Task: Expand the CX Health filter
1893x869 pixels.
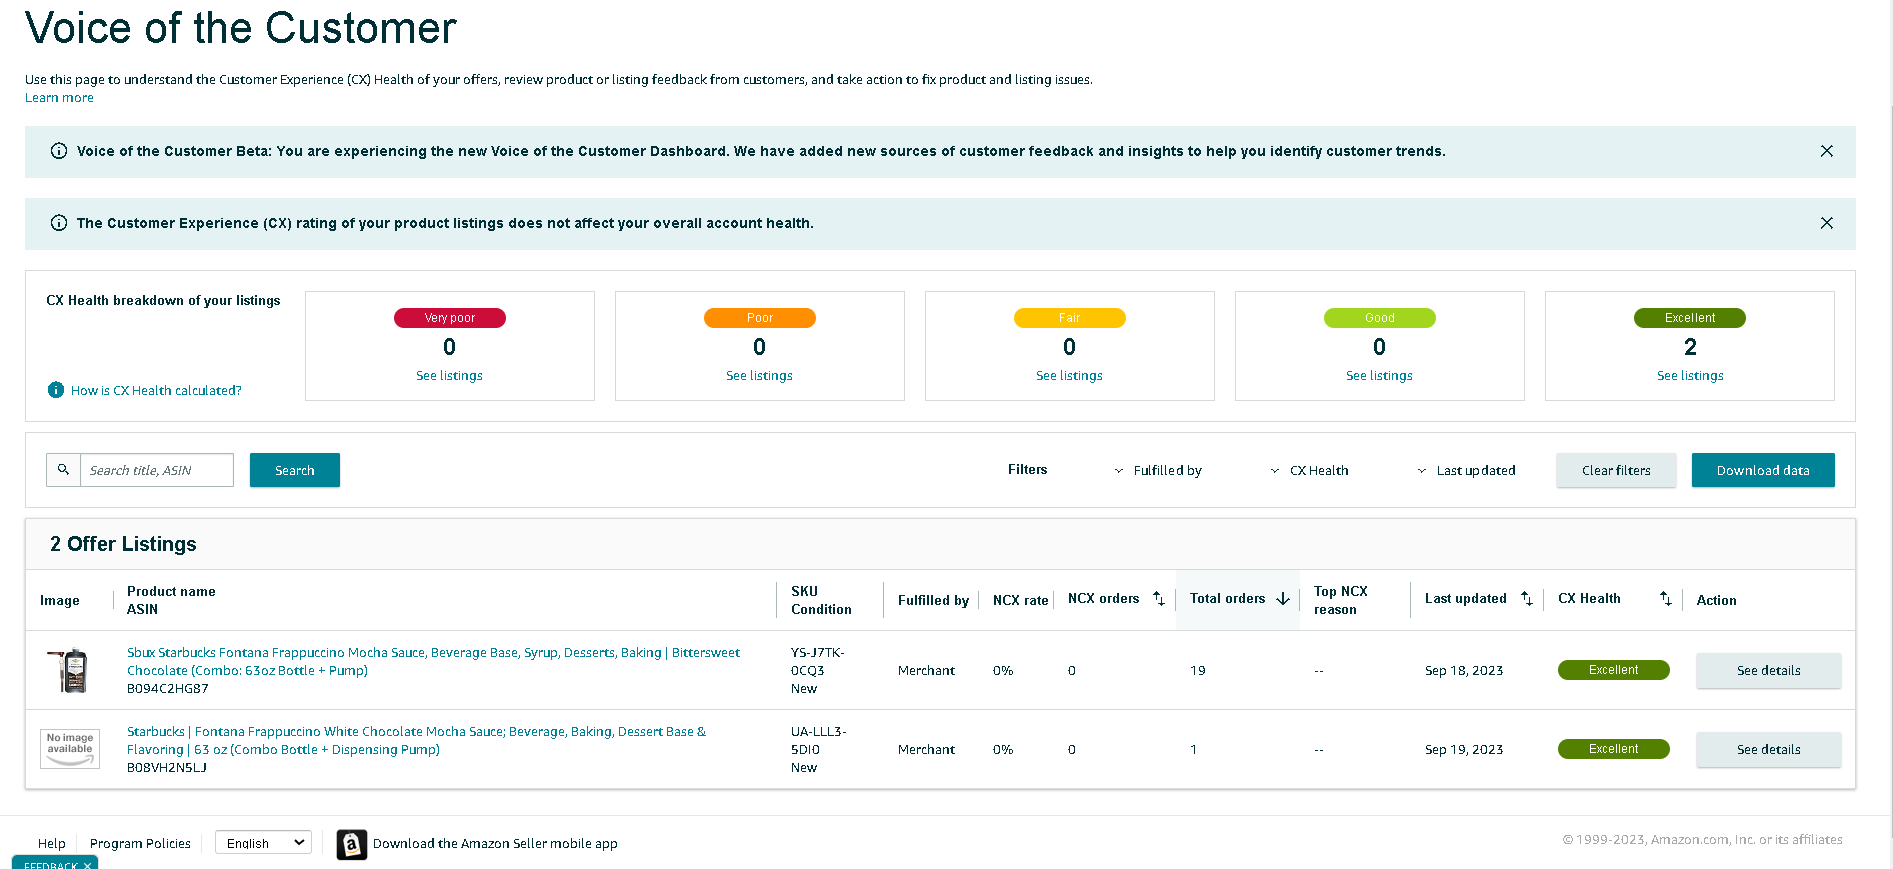Action: tap(1309, 471)
